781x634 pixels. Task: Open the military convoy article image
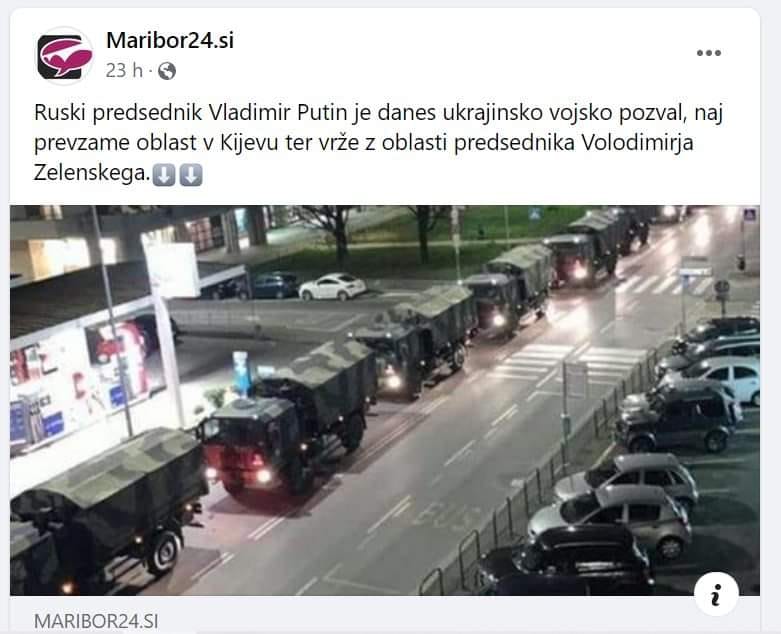[385, 400]
